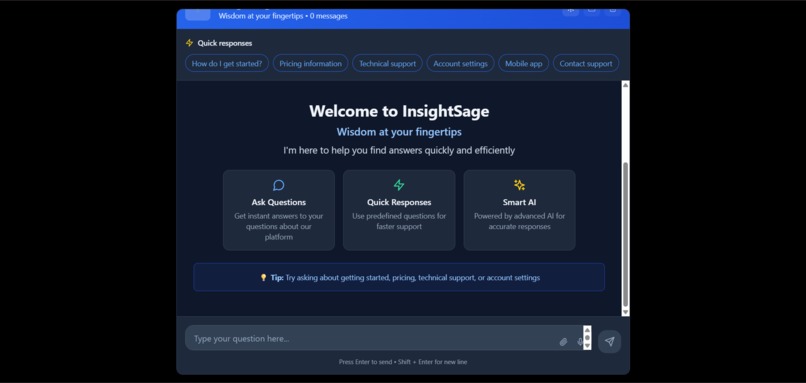Click the 'Press Enter to send' hint text
Image resolution: width=806 pixels, height=383 pixels.
[x=403, y=362]
